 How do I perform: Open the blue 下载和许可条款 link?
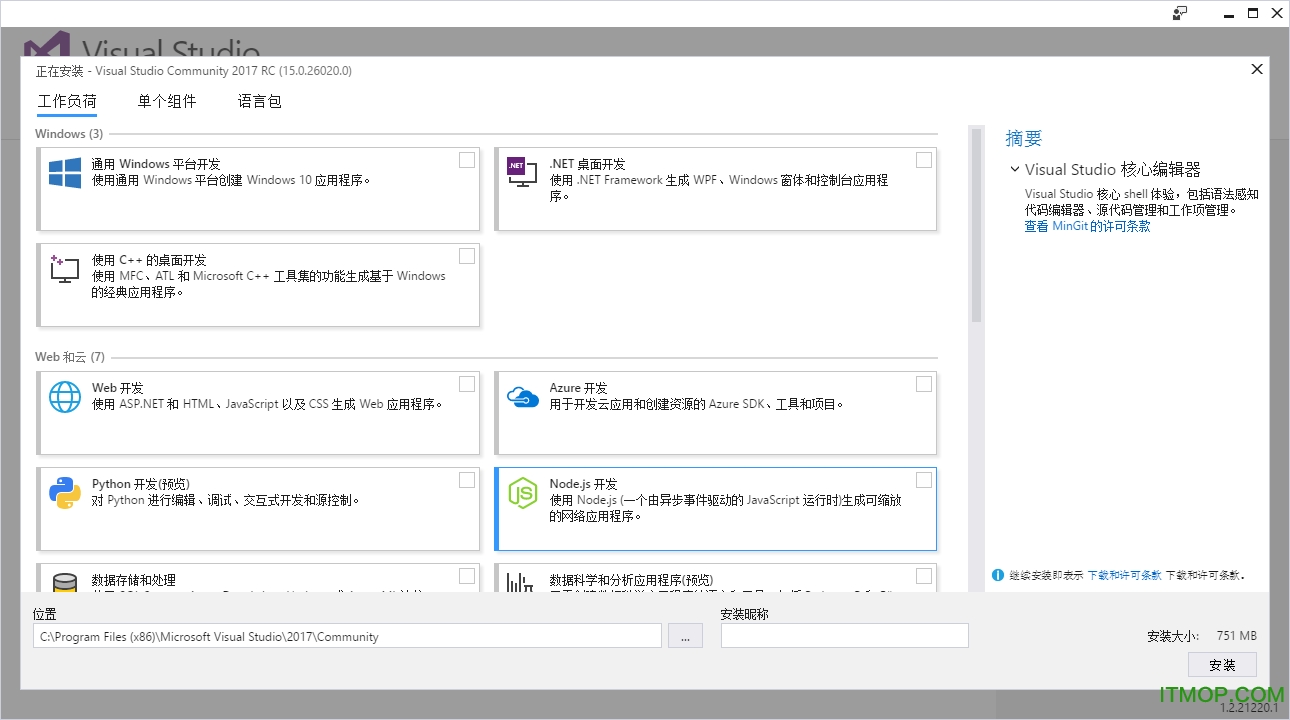tap(1124, 575)
